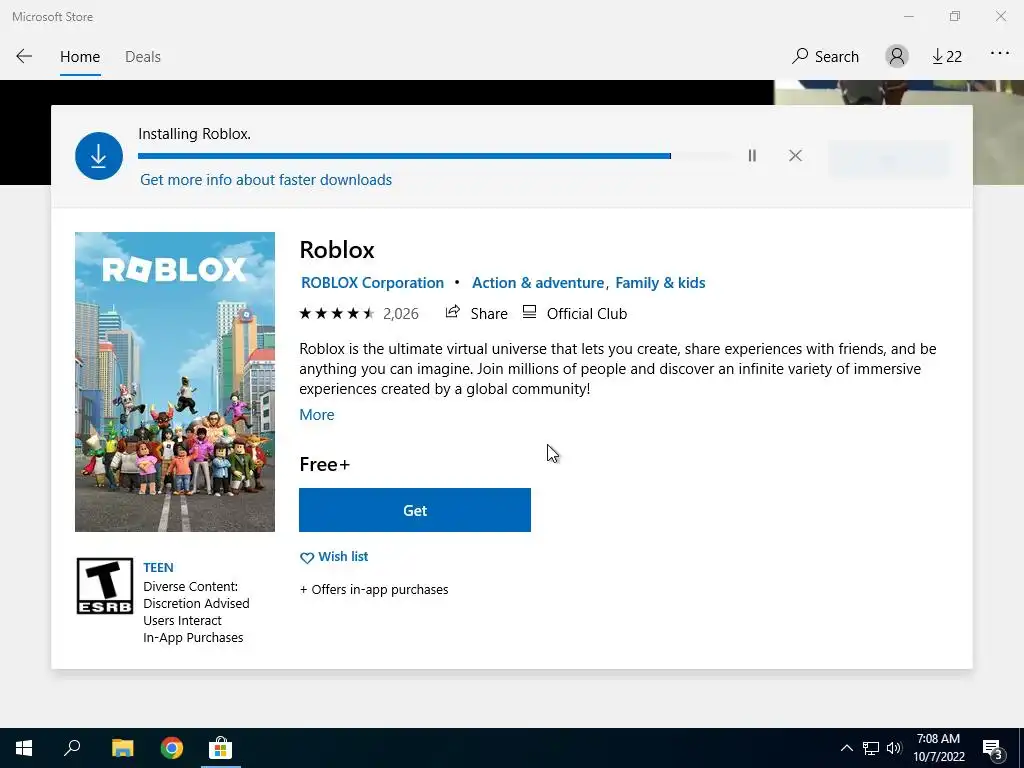The image size is (1024, 768).
Task: Share the Roblox app page
Action: [x=476, y=313]
